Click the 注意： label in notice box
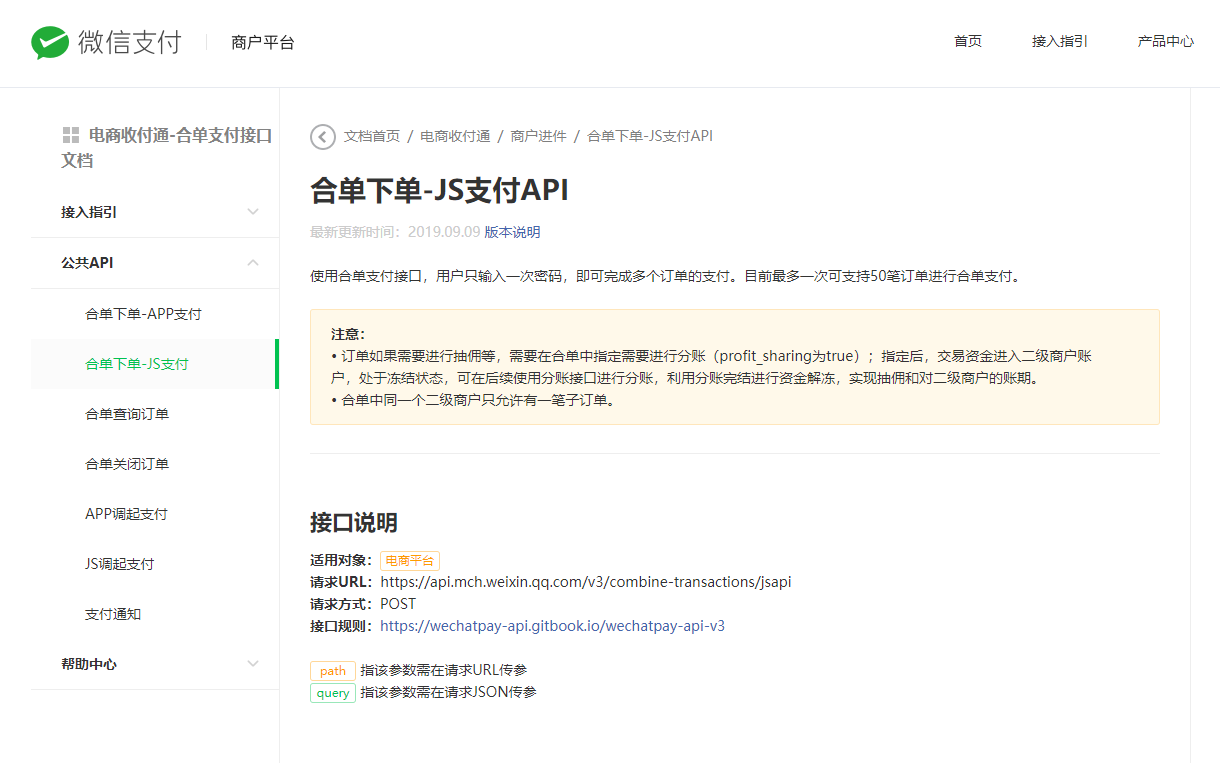Screen dimensions: 1220x763 348,334
